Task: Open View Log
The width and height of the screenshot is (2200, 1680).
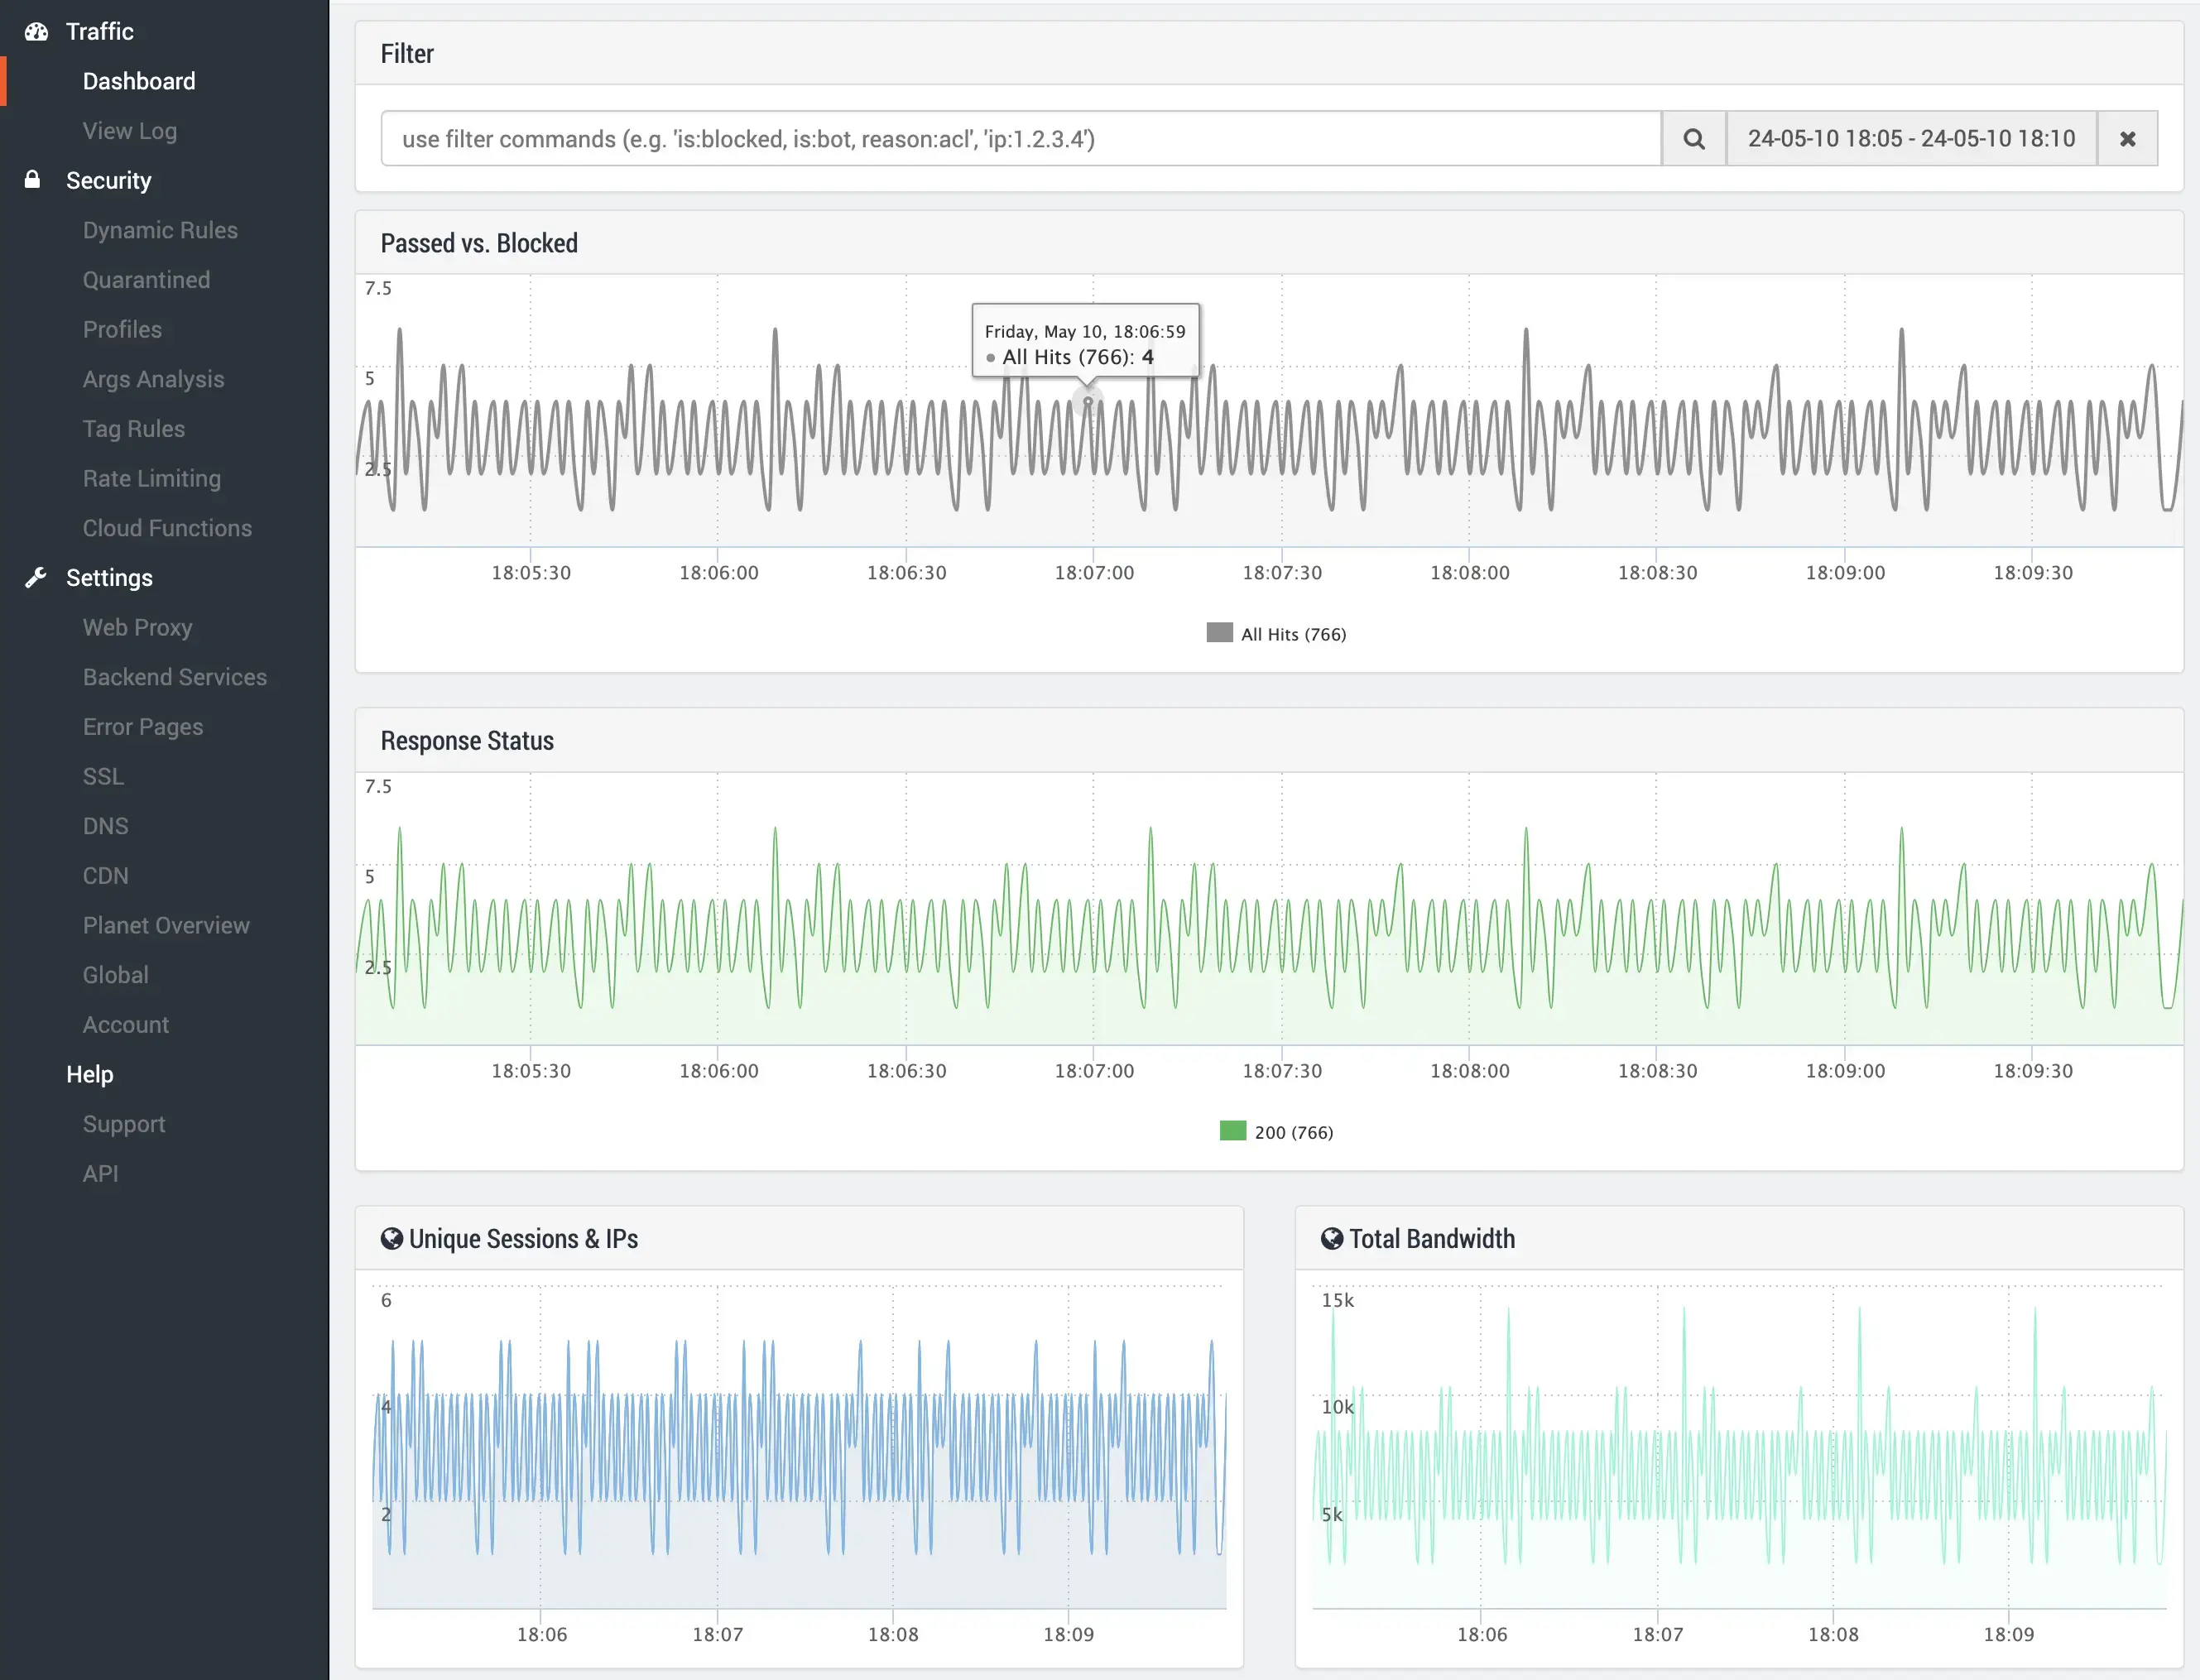Action: click(130, 131)
